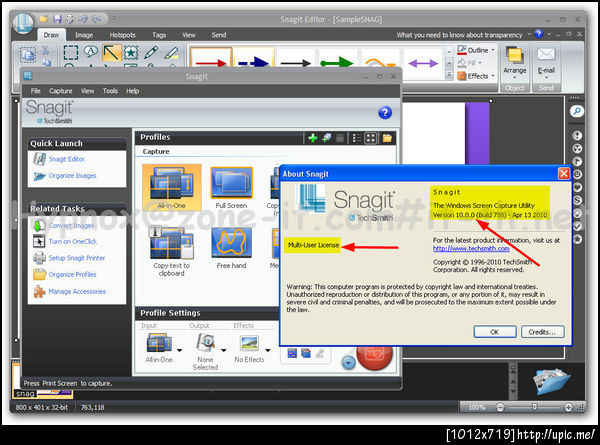Click Manage Accessories task

(77, 291)
